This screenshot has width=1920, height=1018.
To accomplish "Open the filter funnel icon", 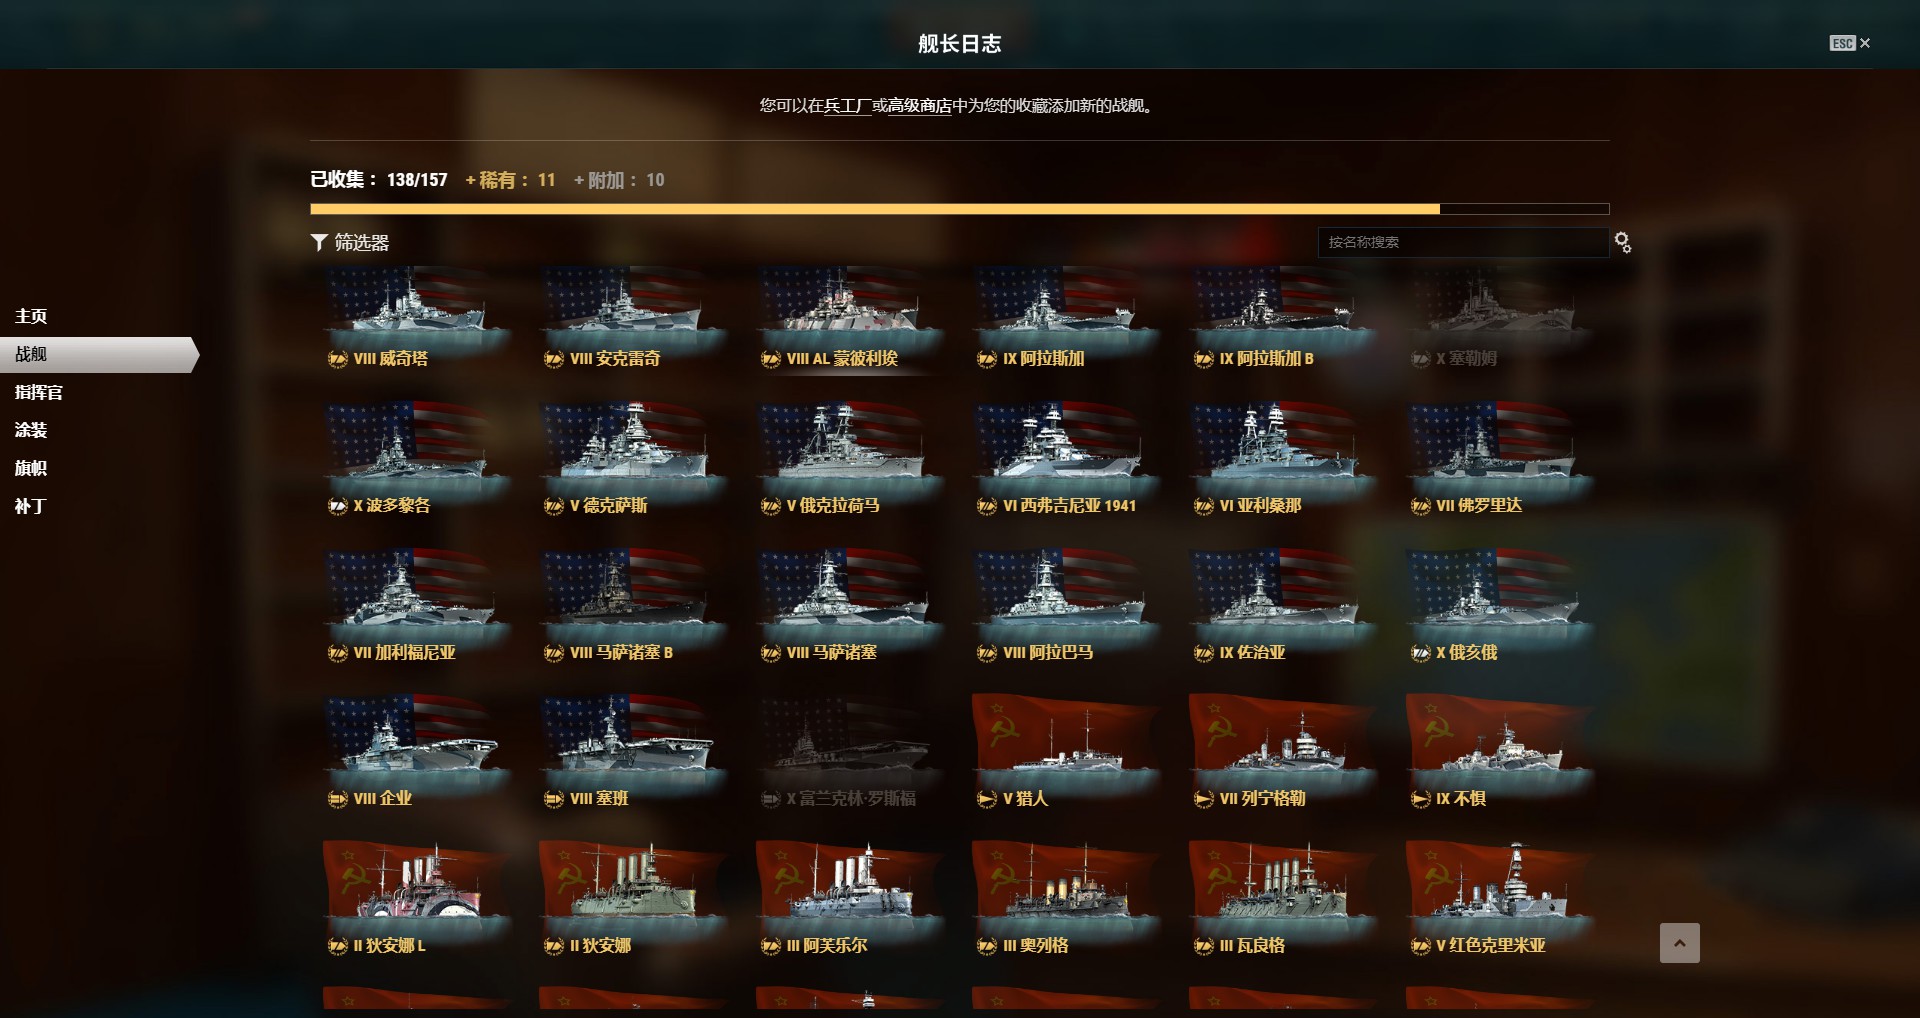I will pyautogui.click(x=319, y=242).
